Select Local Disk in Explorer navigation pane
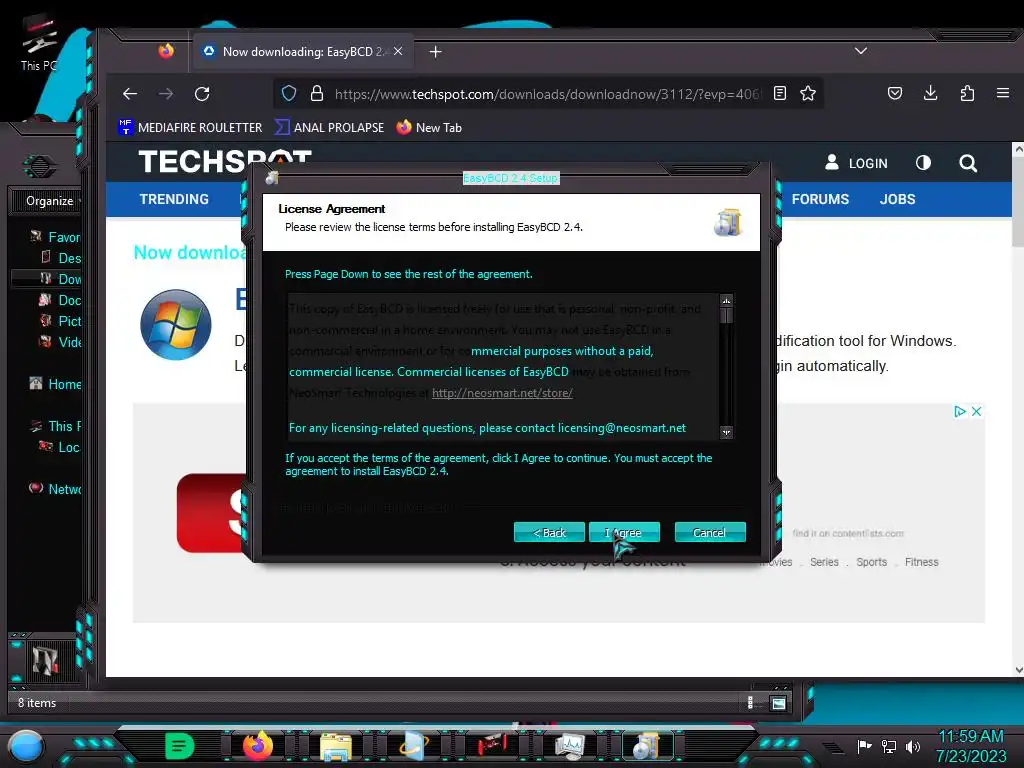The height and width of the screenshot is (768, 1024). (x=60, y=447)
